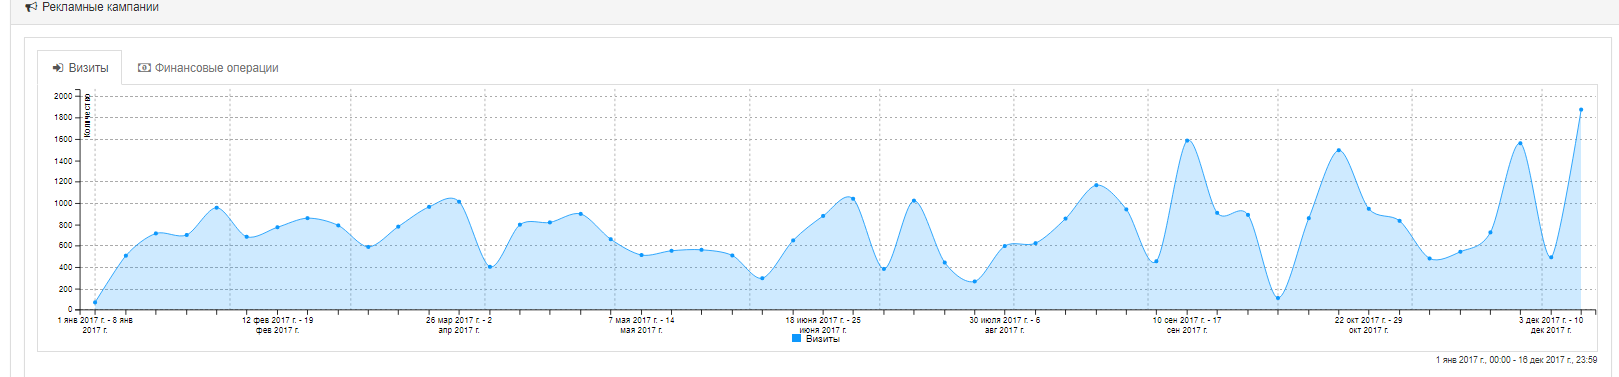Select the first data point for 1 янв - 8 янв

(x=95, y=302)
